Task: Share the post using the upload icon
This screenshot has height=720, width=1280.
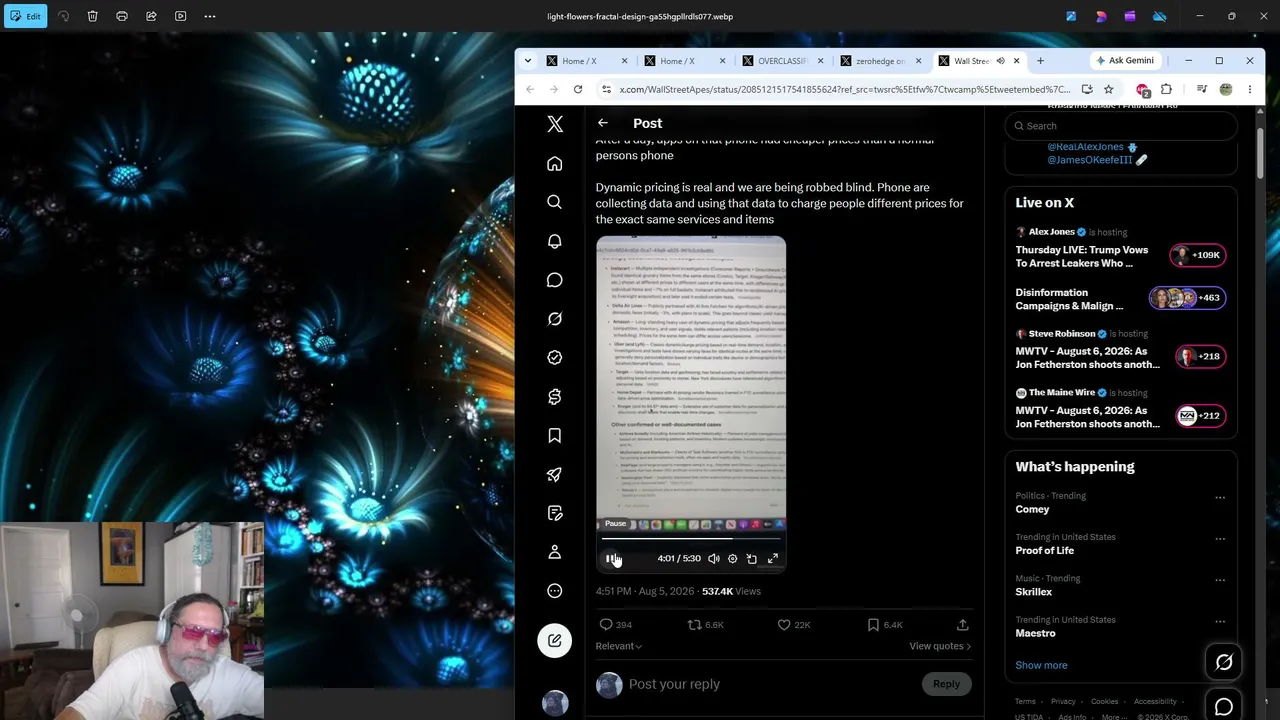Action: [x=962, y=625]
